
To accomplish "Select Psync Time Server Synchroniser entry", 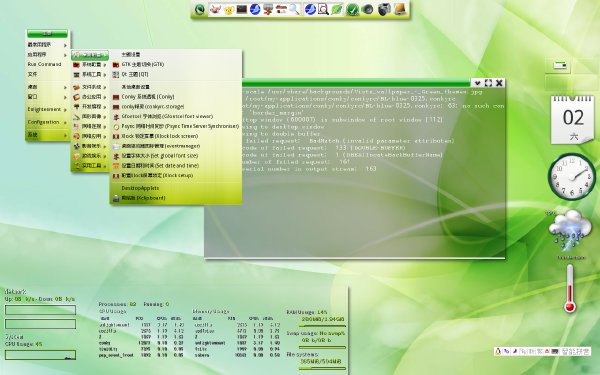I will 176,126.
